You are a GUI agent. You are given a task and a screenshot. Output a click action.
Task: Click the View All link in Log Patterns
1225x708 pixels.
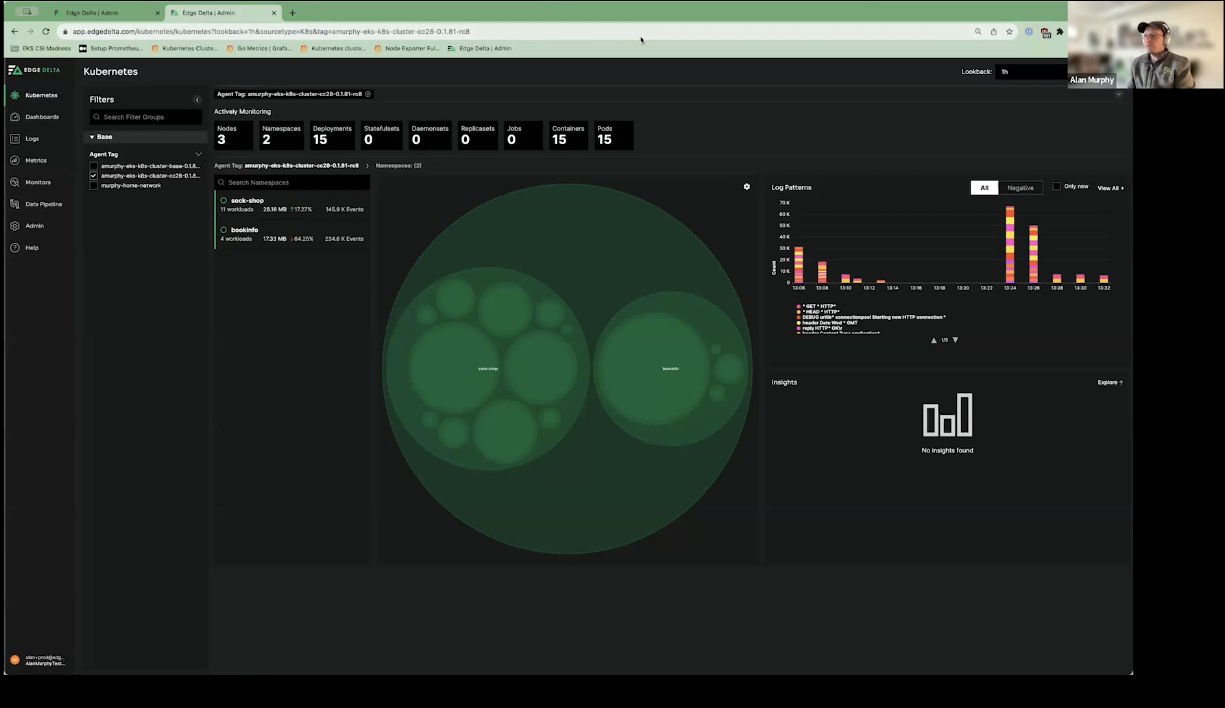[1109, 188]
